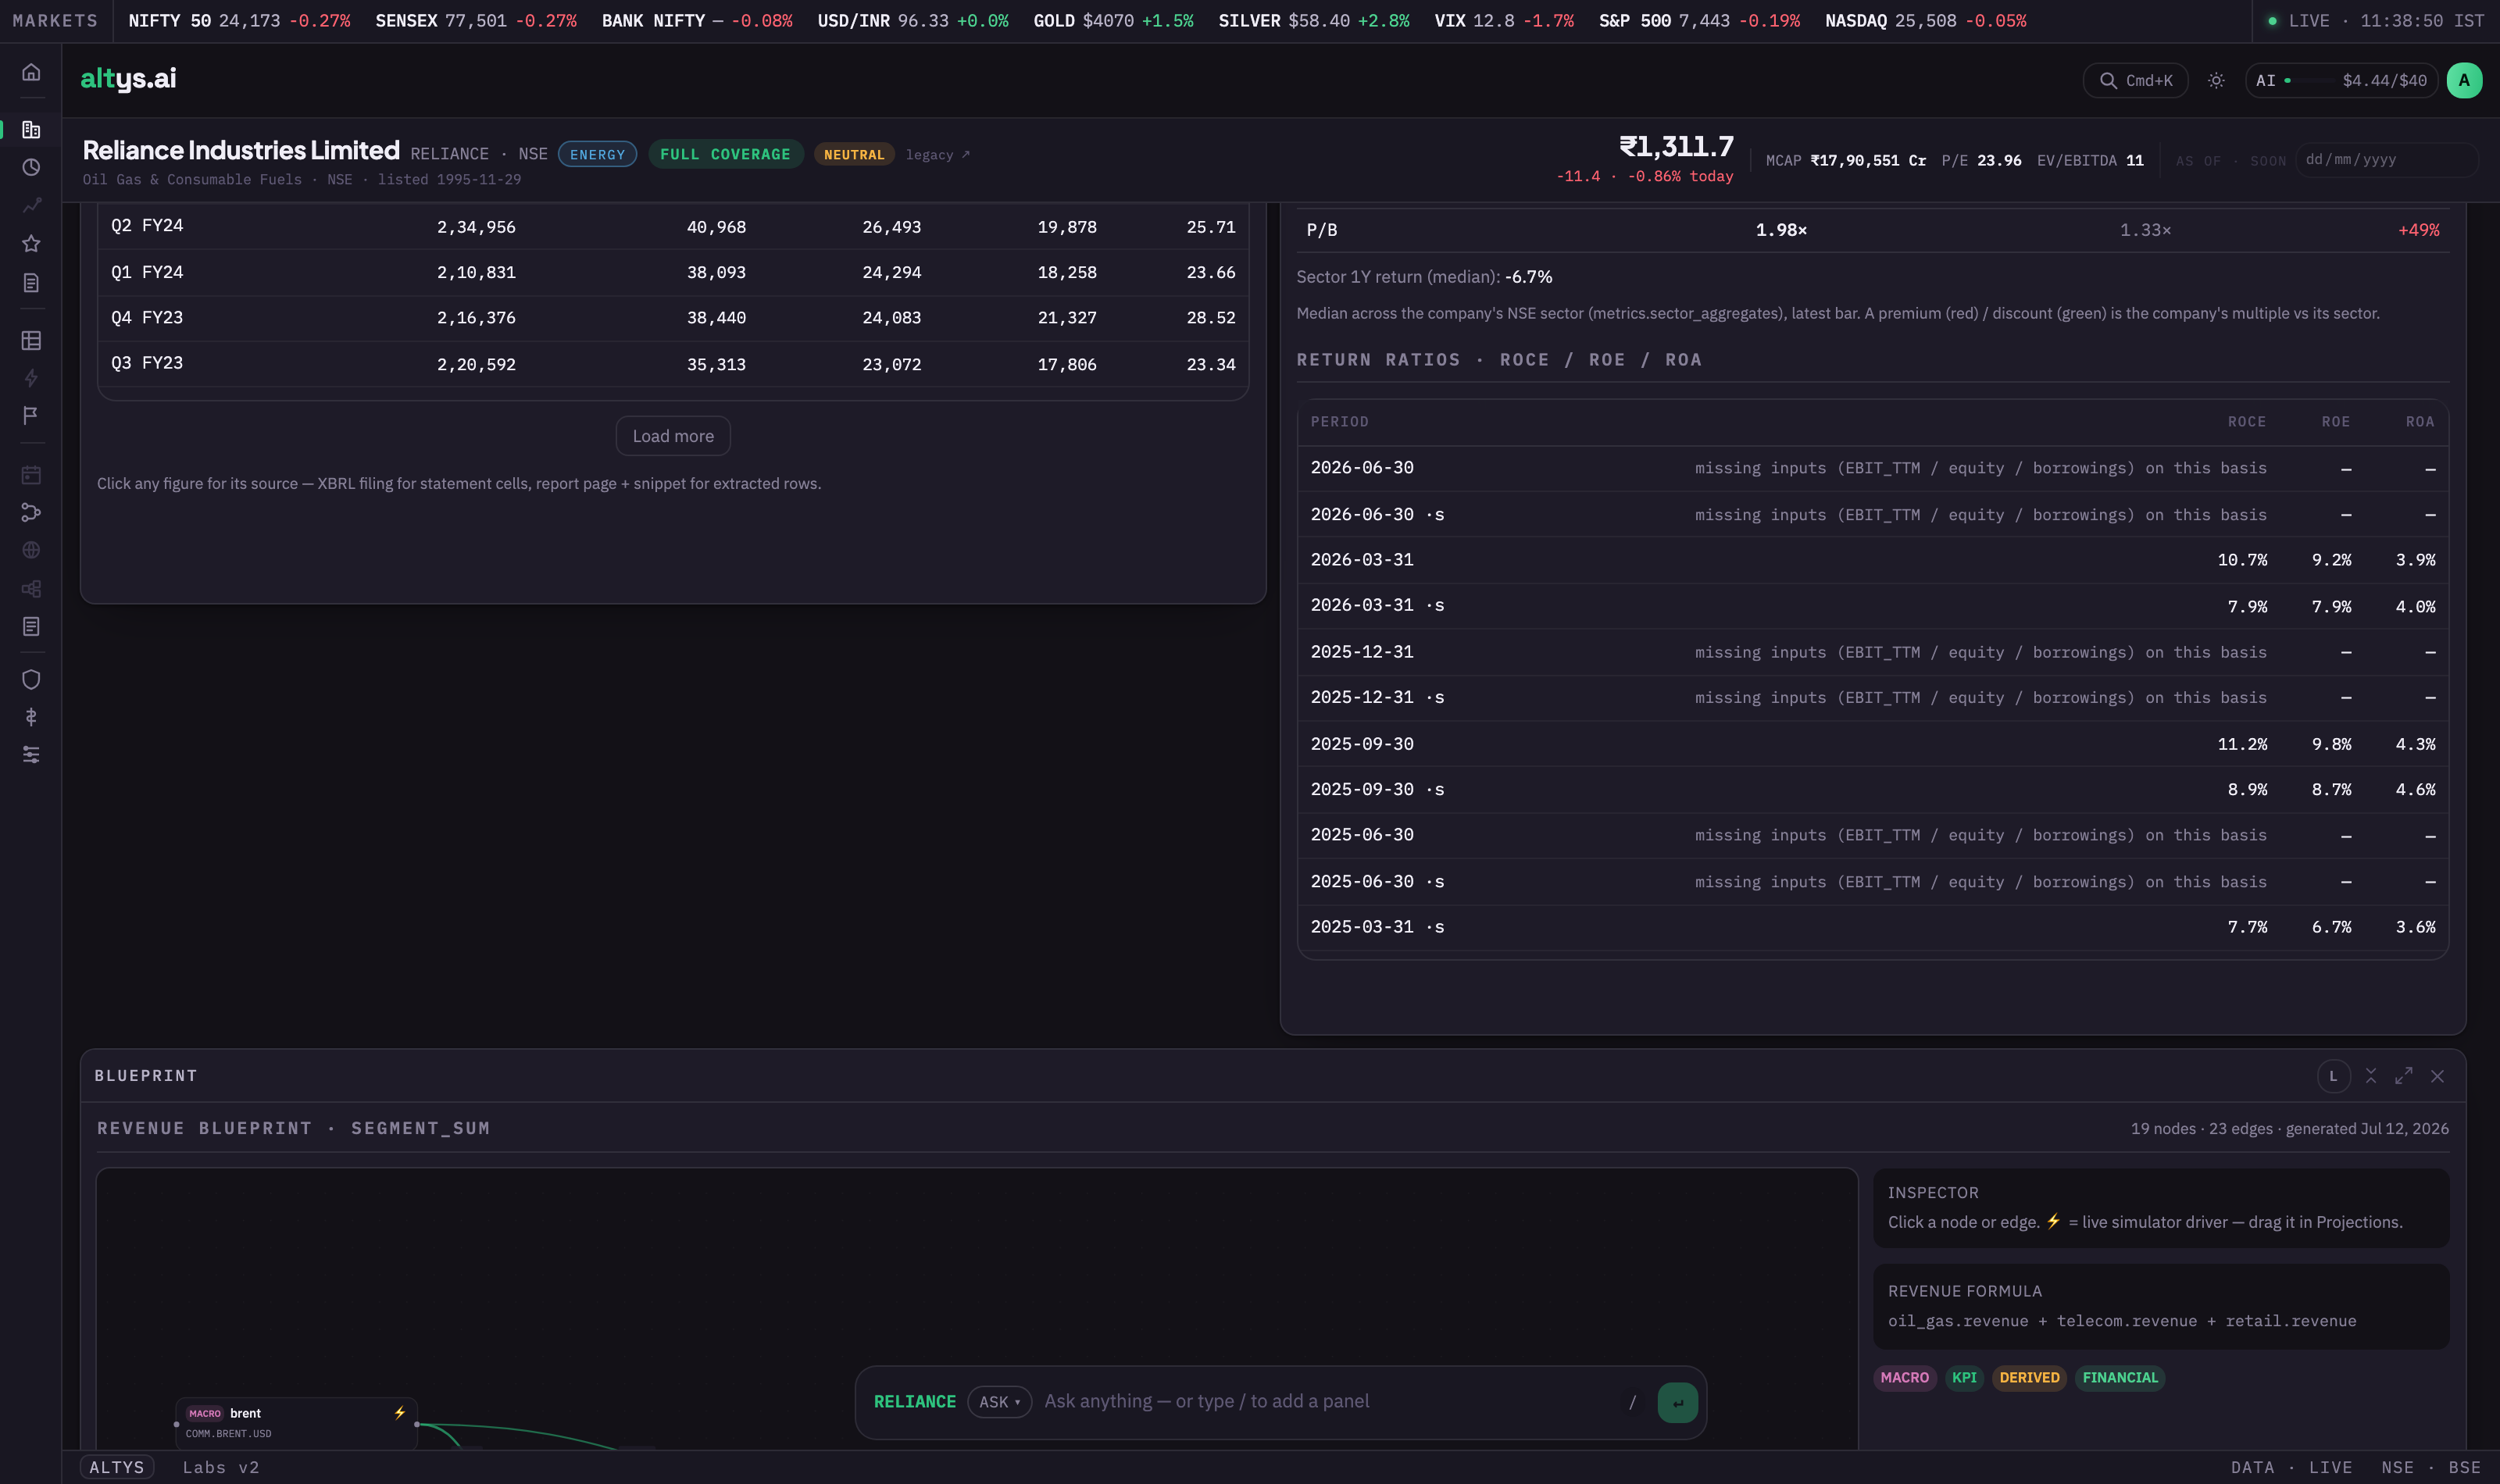The image size is (2500, 1484).
Task: Select the Labs v2 tab in the footer
Action: coord(221,1467)
